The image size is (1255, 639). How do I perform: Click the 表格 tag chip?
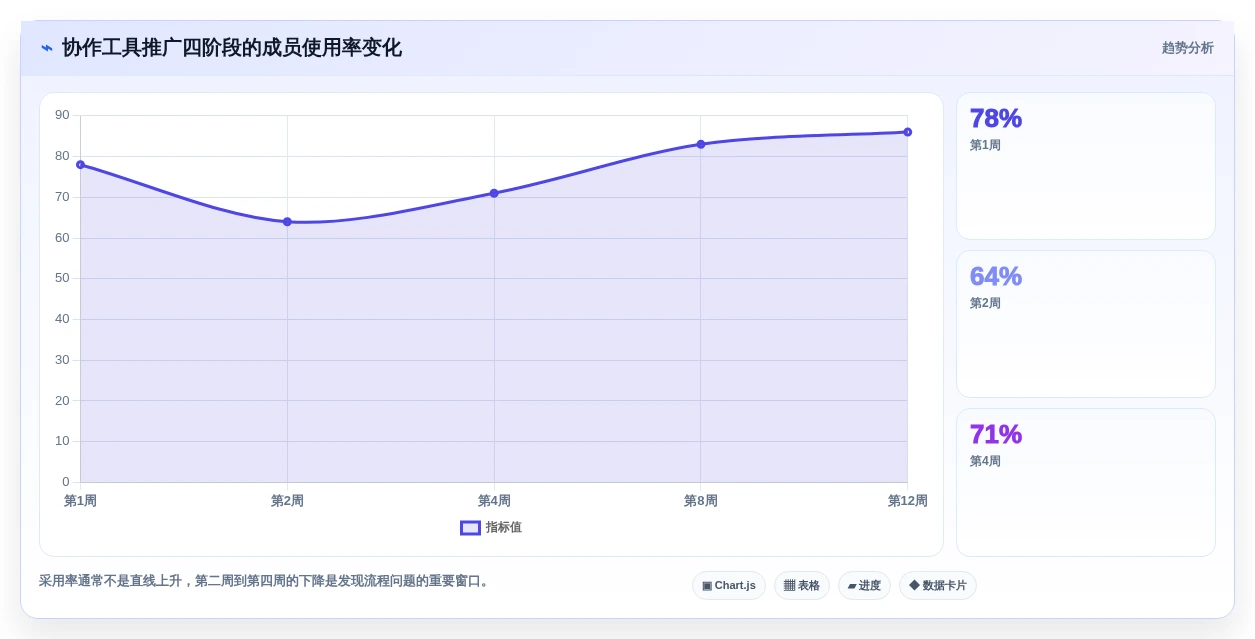click(x=802, y=586)
